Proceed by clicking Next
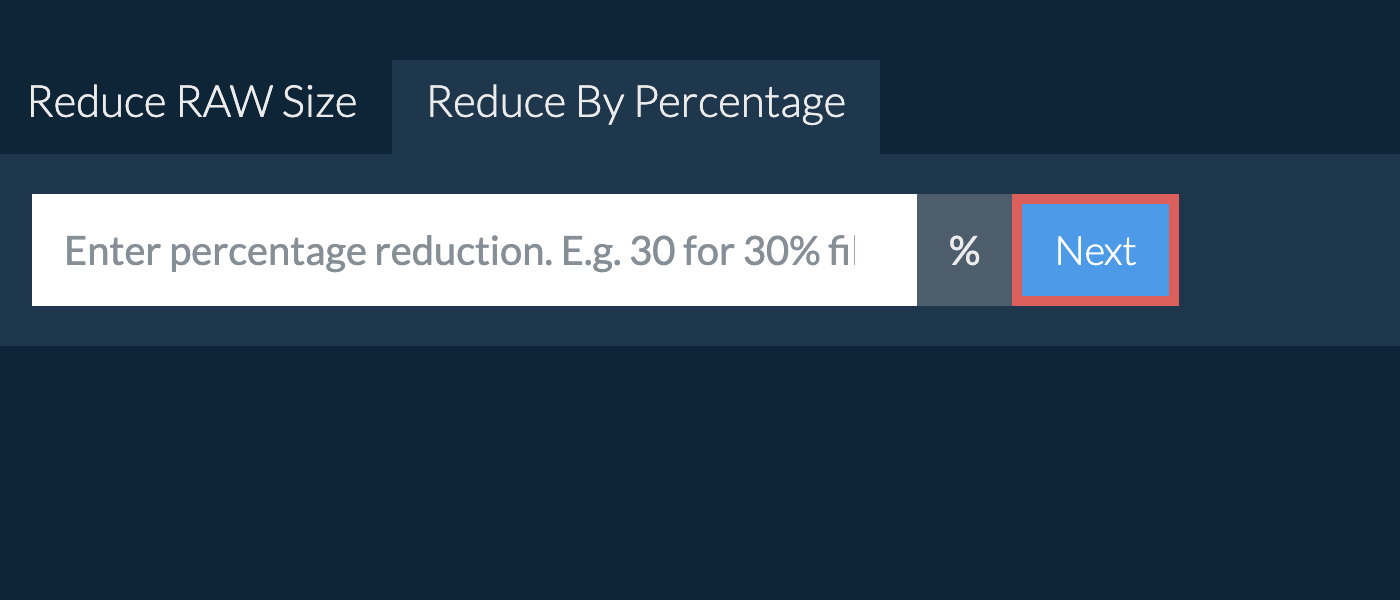The width and height of the screenshot is (1400, 600). [1095, 250]
